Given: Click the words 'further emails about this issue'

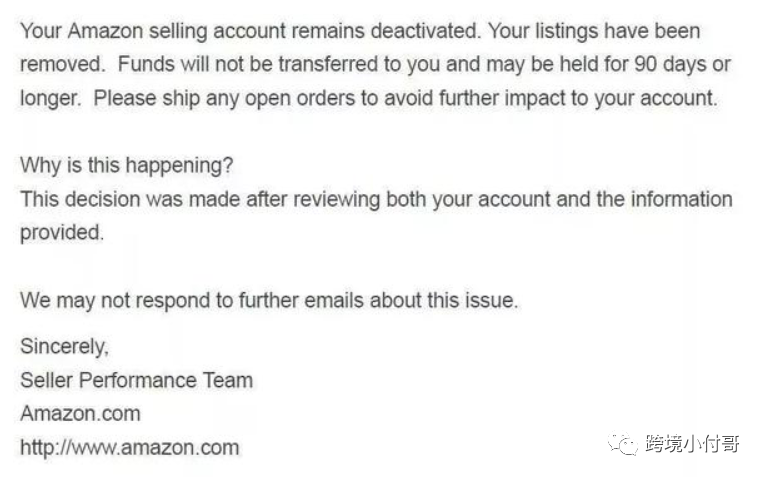Looking at the screenshot, I should coord(378,301).
